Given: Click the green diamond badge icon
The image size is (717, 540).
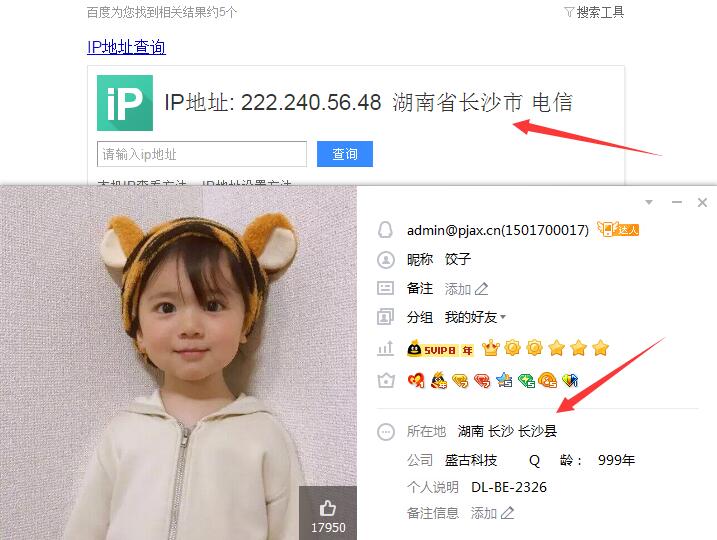Looking at the screenshot, I should (x=526, y=380).
